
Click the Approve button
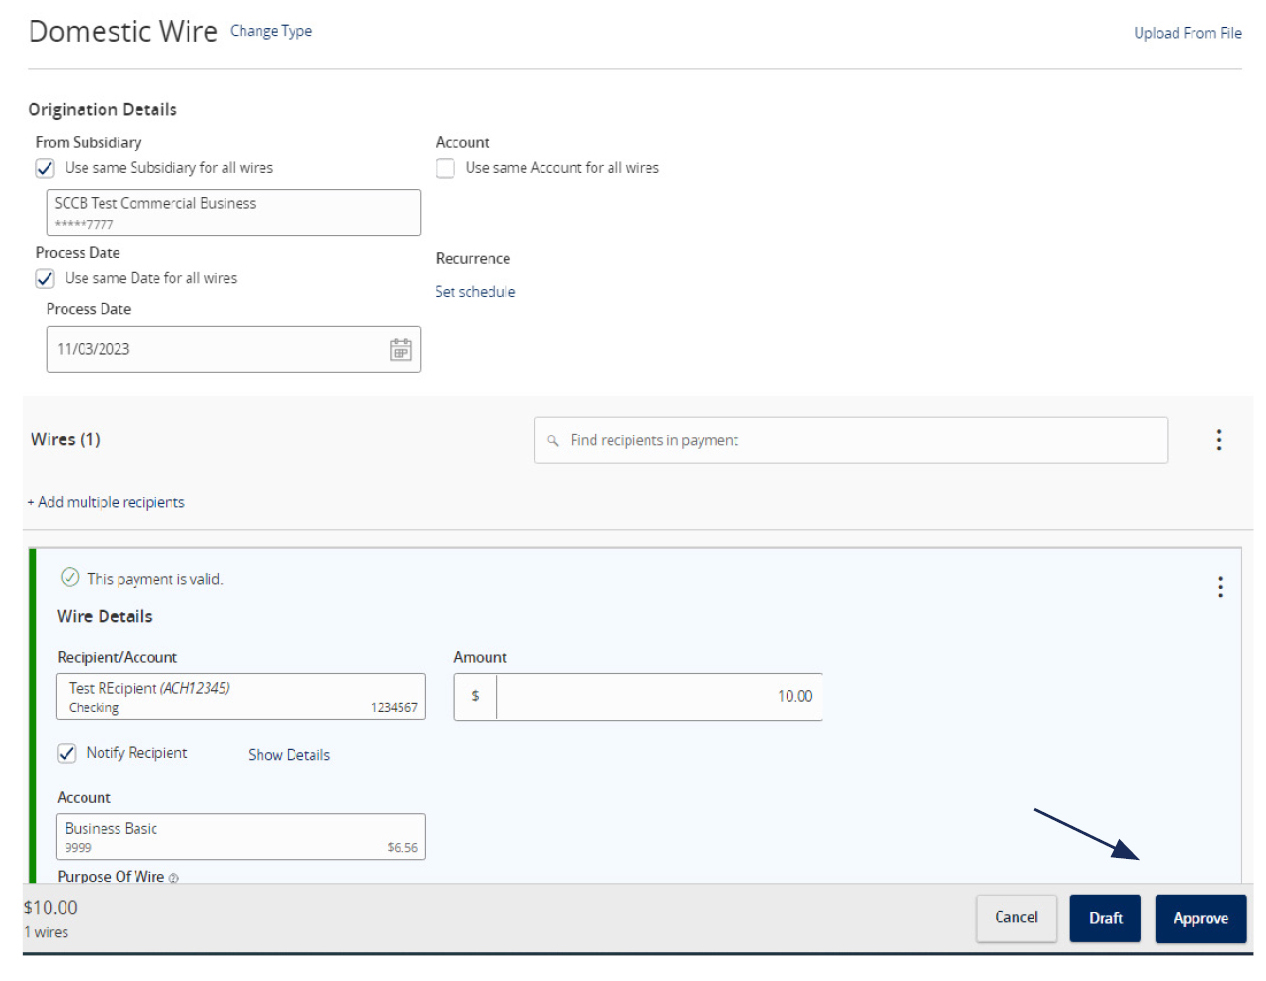click(x=1201, y=918)
